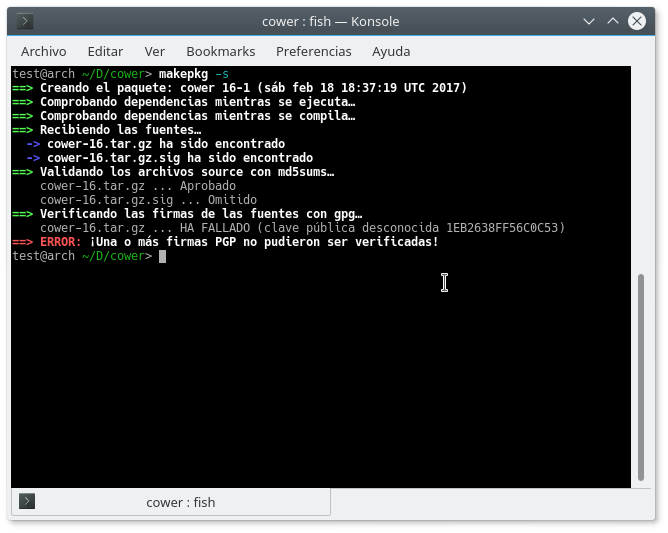Select the 'cower : fish' tab
Screen dimensions: 668x533
[x=171, y=502]
